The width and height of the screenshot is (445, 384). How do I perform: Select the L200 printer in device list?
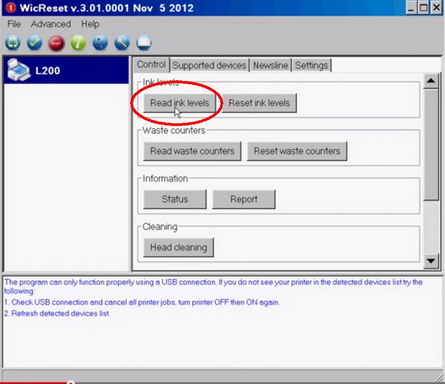click(x=66, y=70)
